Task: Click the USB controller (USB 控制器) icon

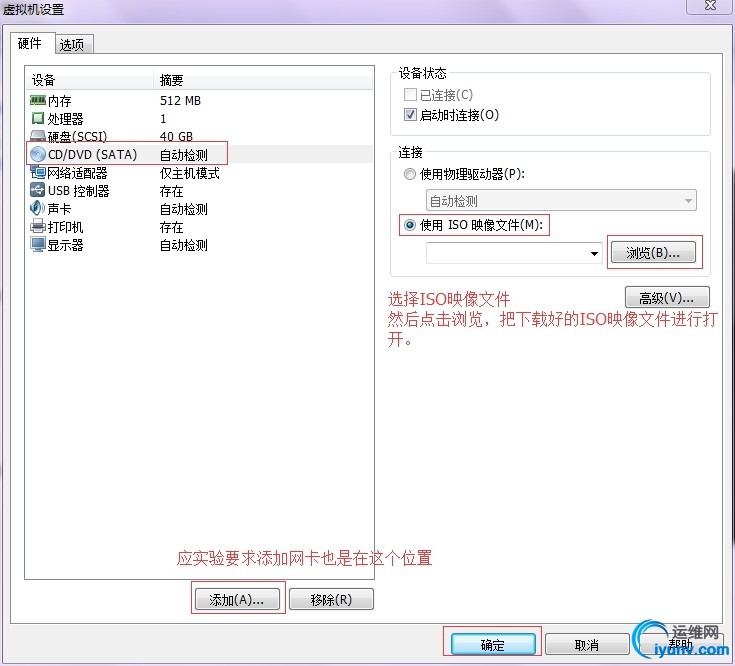Action: coord(38,190)
